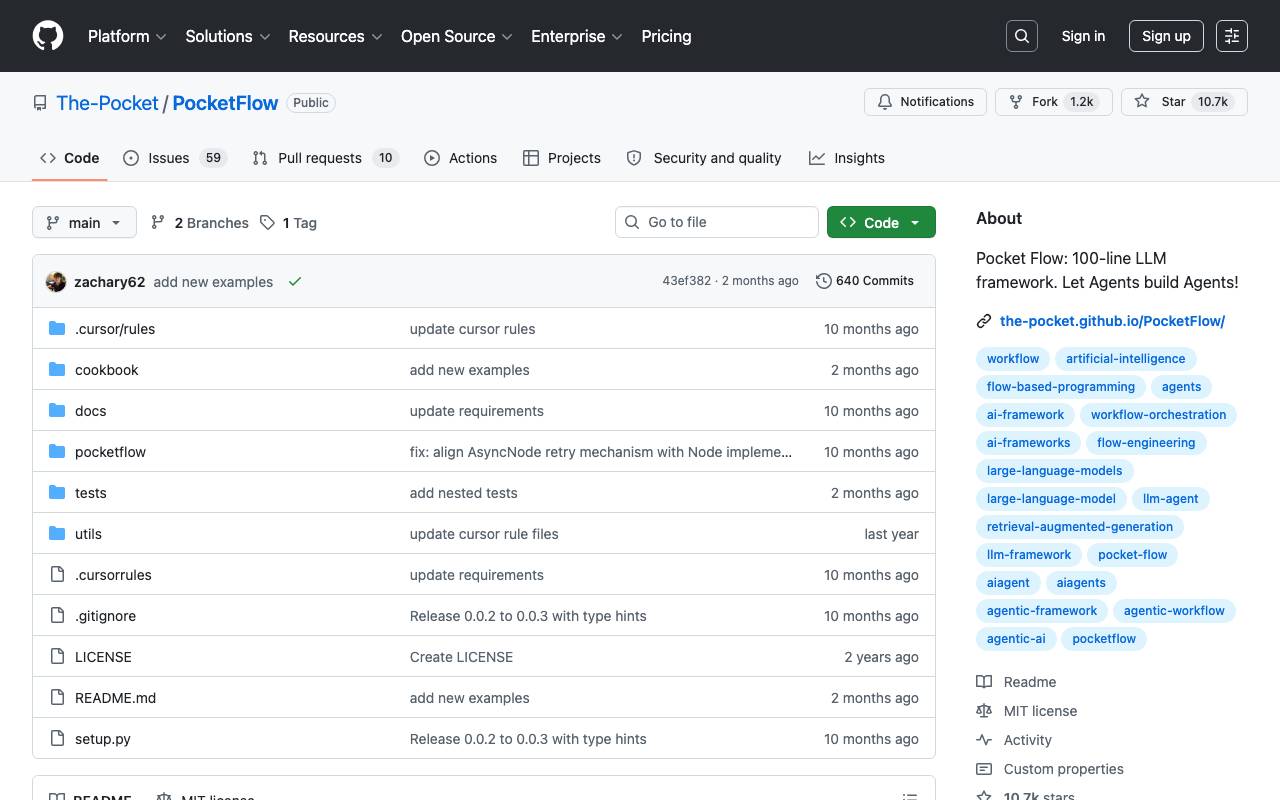Viewport: 1280px width, 800px height.
Task: Click the pocket-flow topic tag
Action: tap(1133, 555)
